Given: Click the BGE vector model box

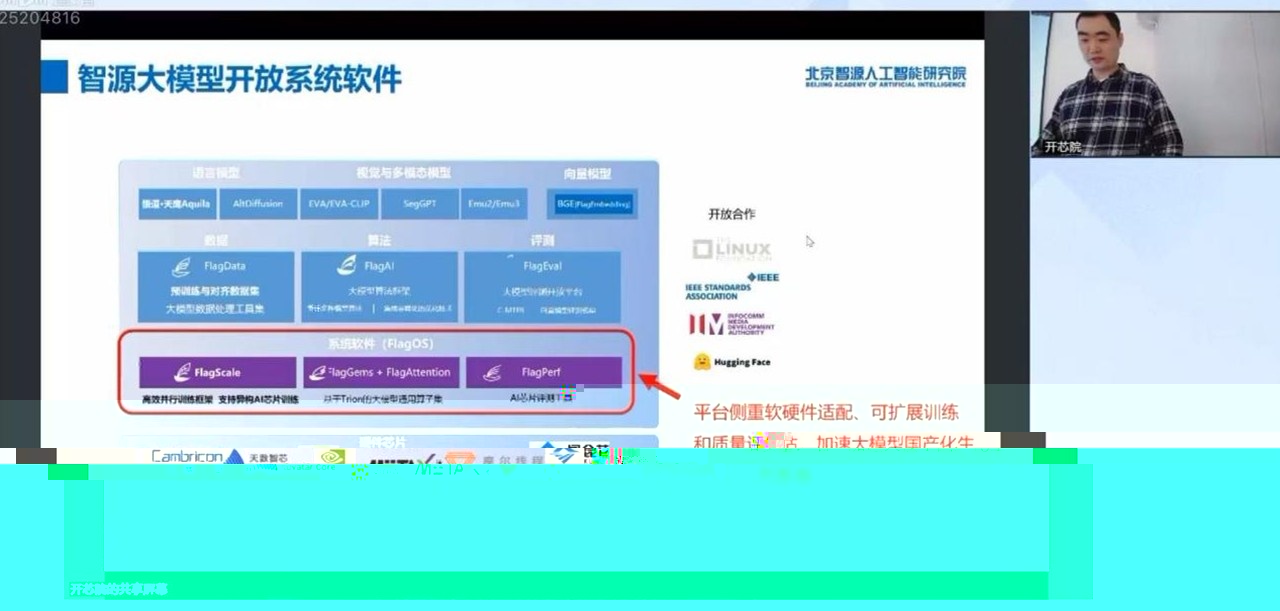Looking at the screenshot, I should pos(594,204).
